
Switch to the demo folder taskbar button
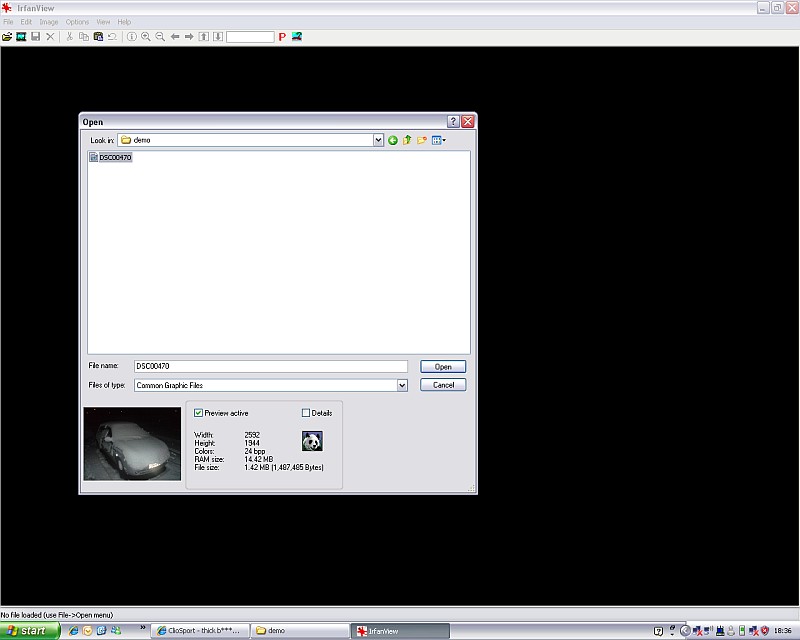click(x=295, y=631)
